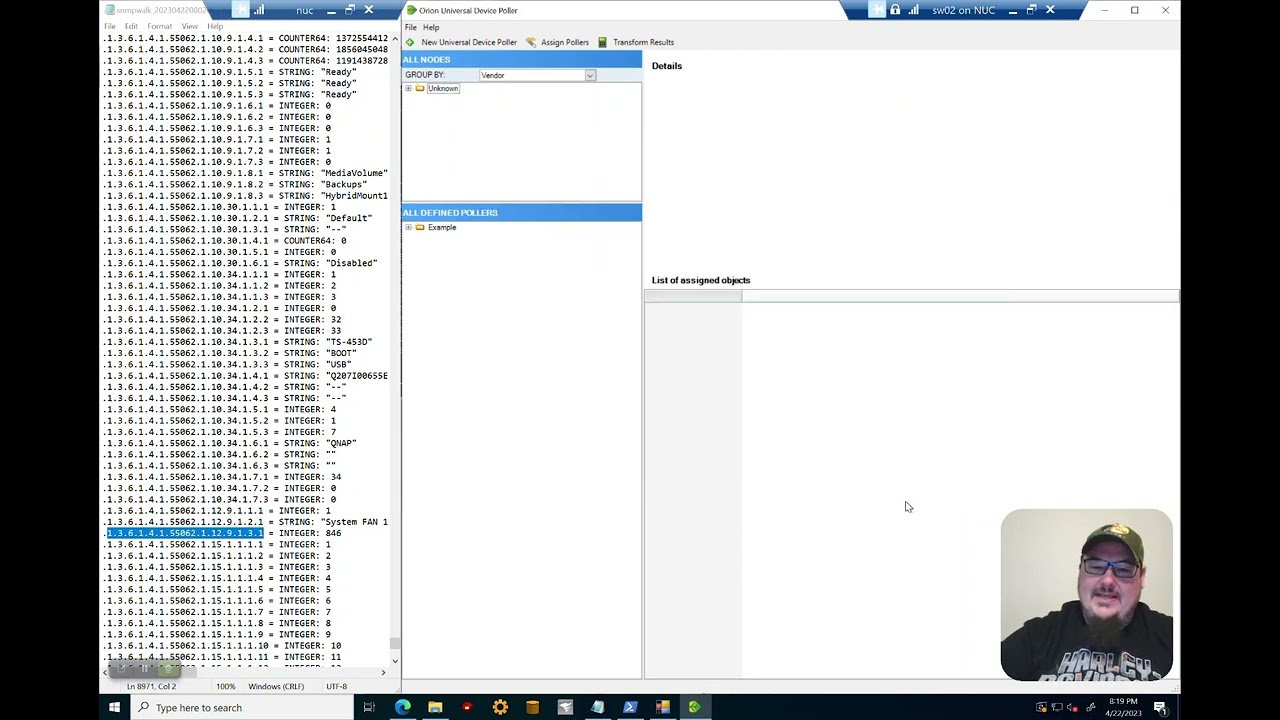Click the pin icon on the nuc connection bar
Viewport: 1280px width, 720px height.
tap(240, 10)
